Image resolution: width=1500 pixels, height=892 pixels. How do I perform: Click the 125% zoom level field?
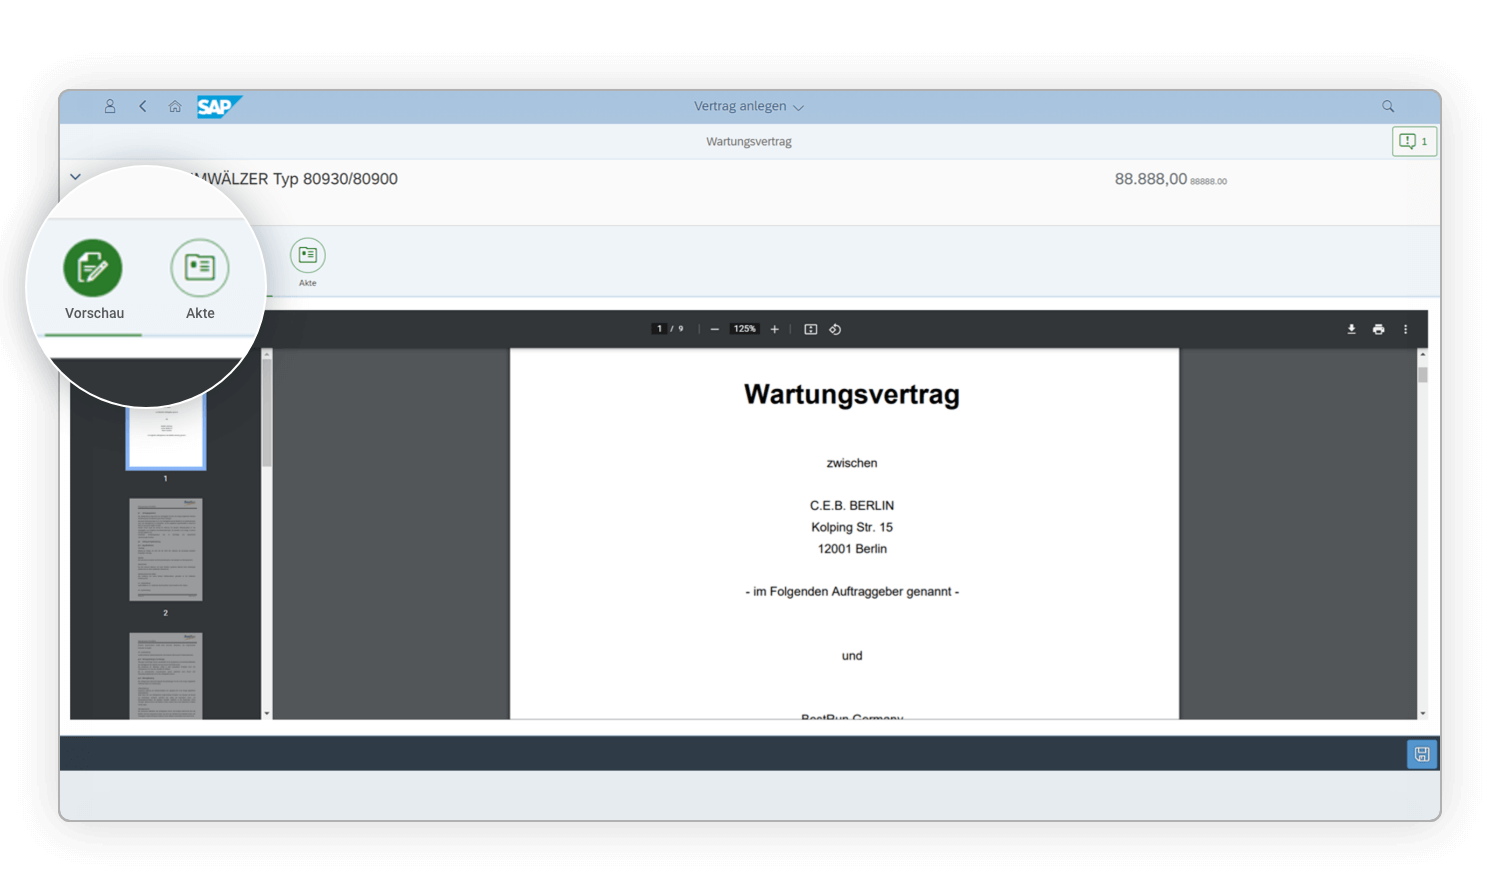coord(745,329)
